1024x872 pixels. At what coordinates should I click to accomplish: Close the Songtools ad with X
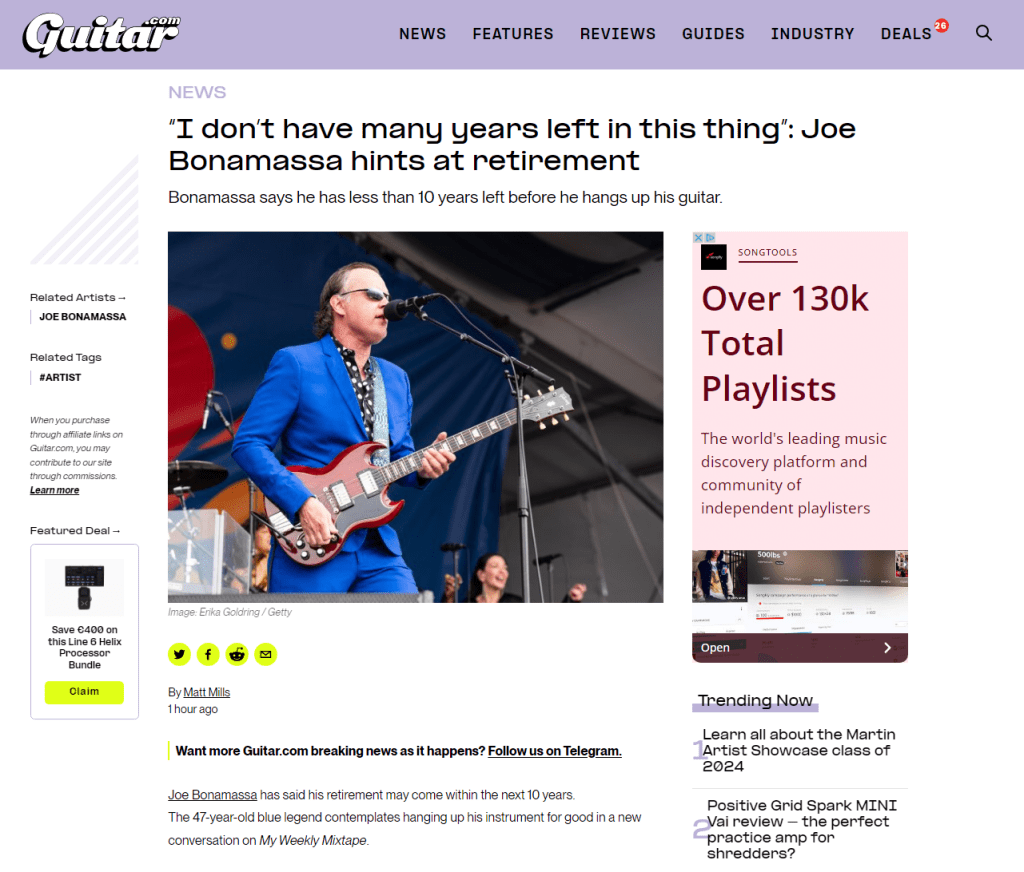pyautogui.click(x=697, y=238)
